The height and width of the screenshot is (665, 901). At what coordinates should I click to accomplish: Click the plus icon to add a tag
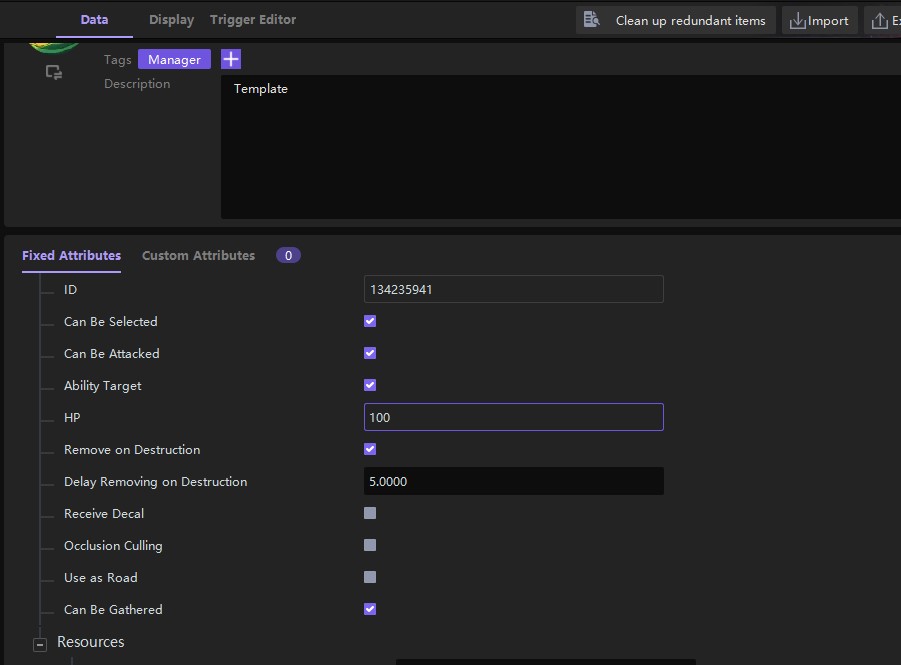[230, 59]
